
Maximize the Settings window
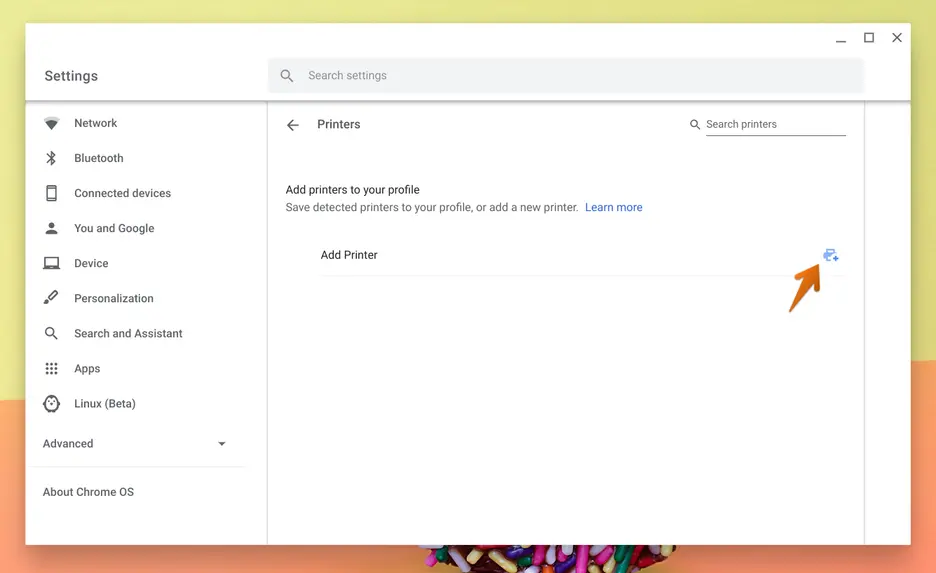pyautogui.click(x=869, y=38)
